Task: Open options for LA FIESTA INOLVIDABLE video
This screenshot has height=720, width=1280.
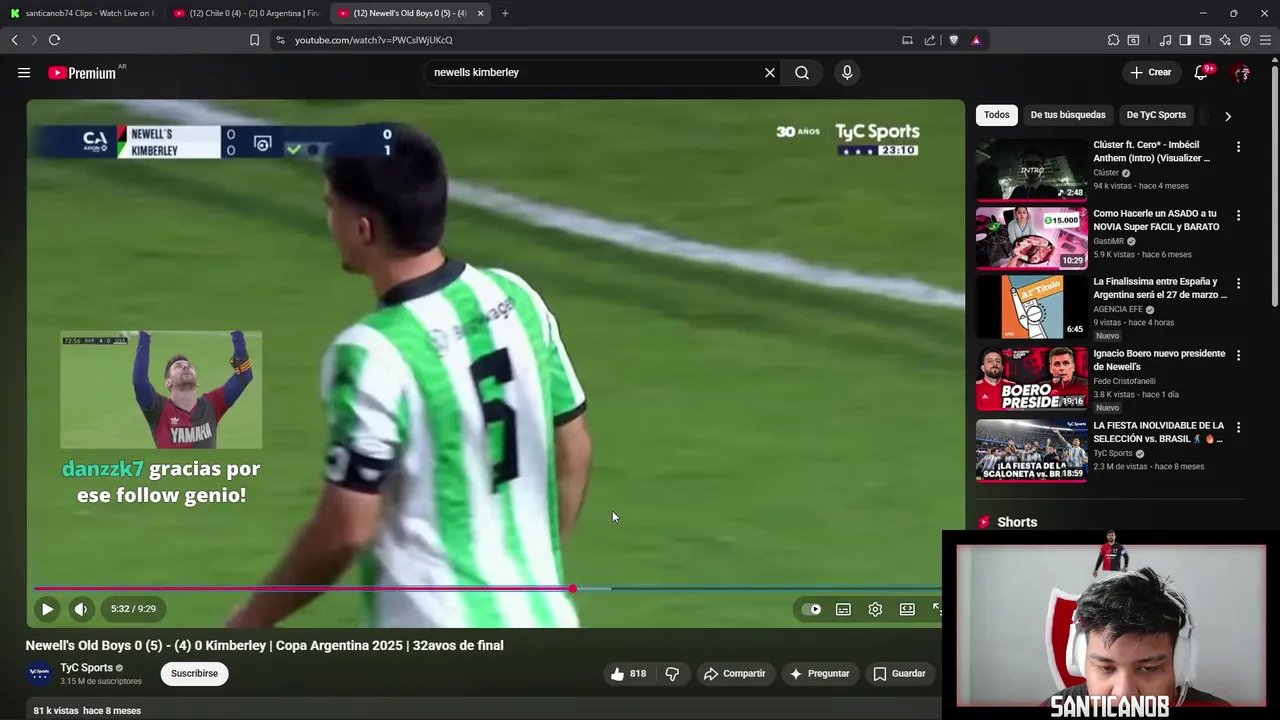Action: 1238,427
